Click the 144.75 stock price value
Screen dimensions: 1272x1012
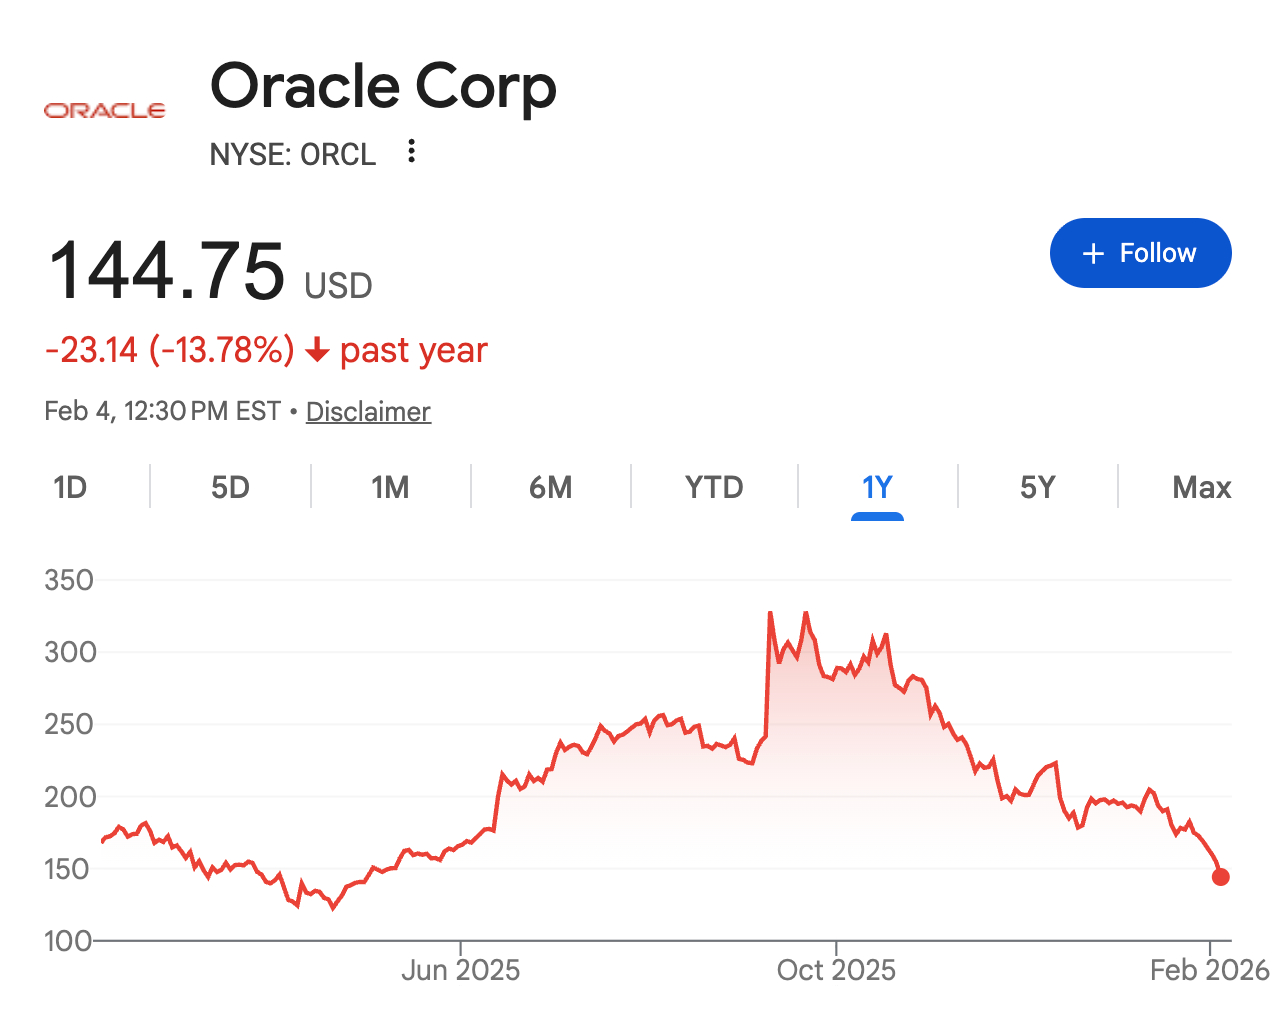pos(167,271)
